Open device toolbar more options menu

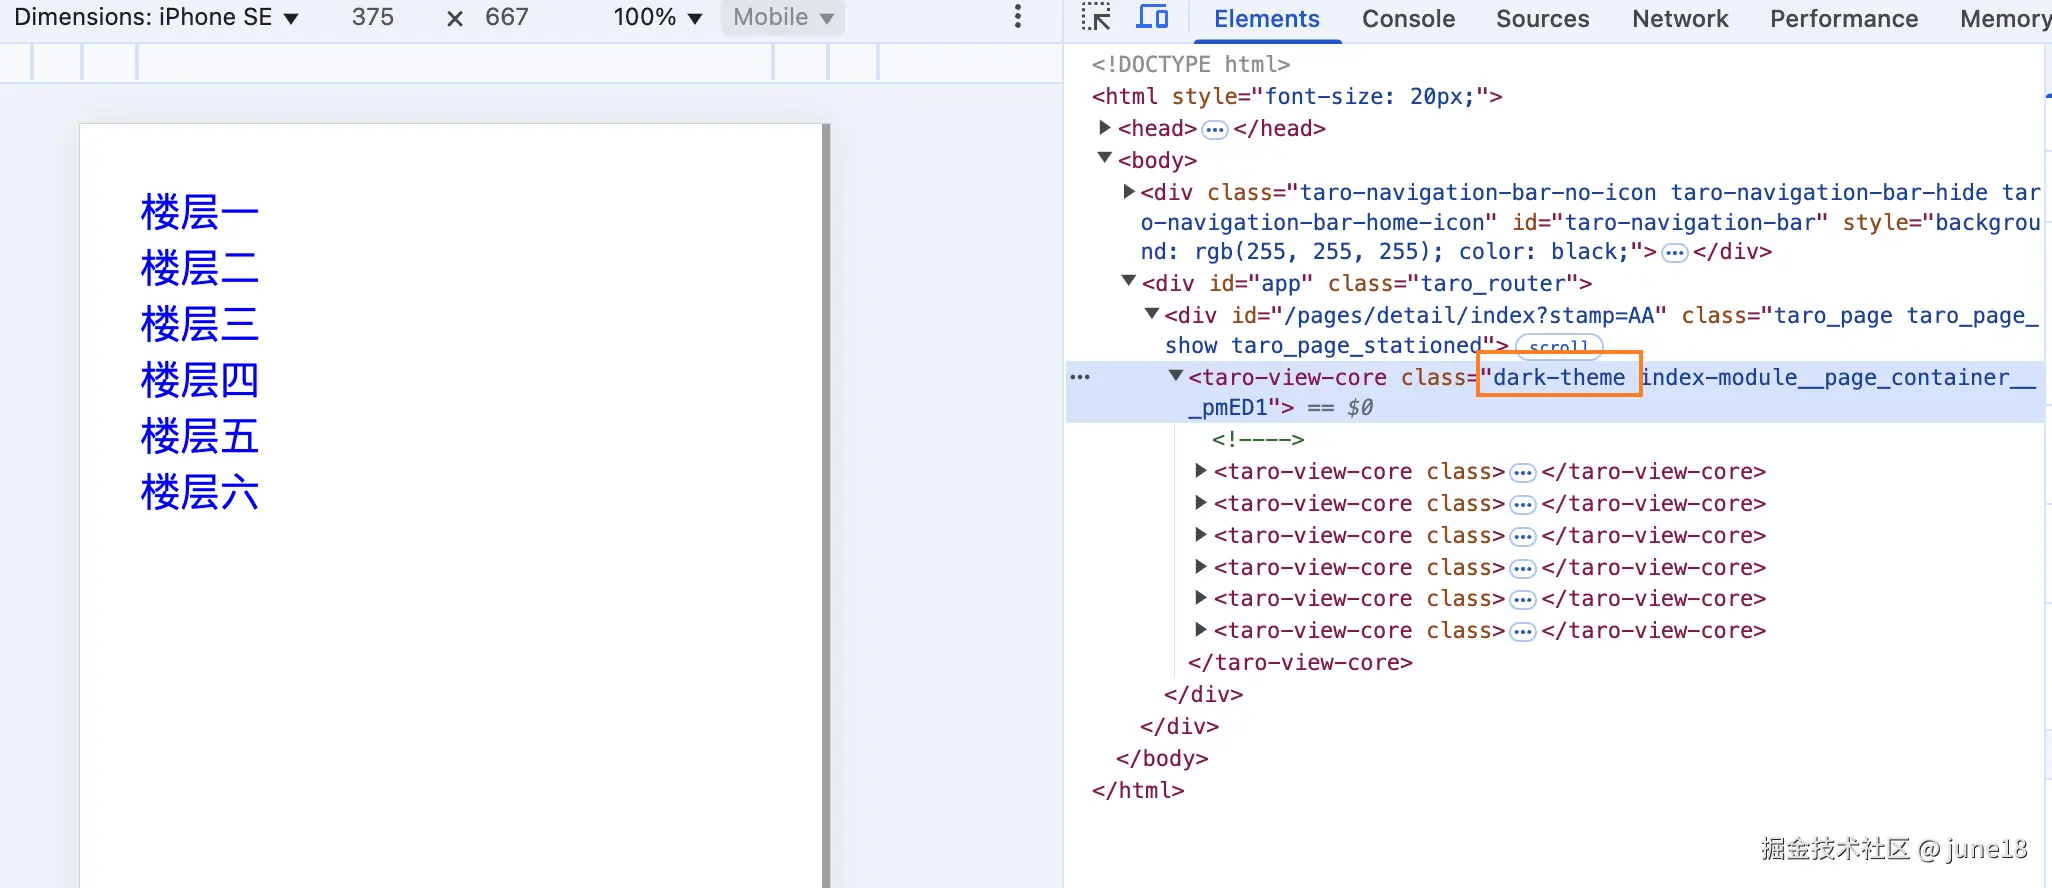pyautogui.click(x=1018, y=17)
